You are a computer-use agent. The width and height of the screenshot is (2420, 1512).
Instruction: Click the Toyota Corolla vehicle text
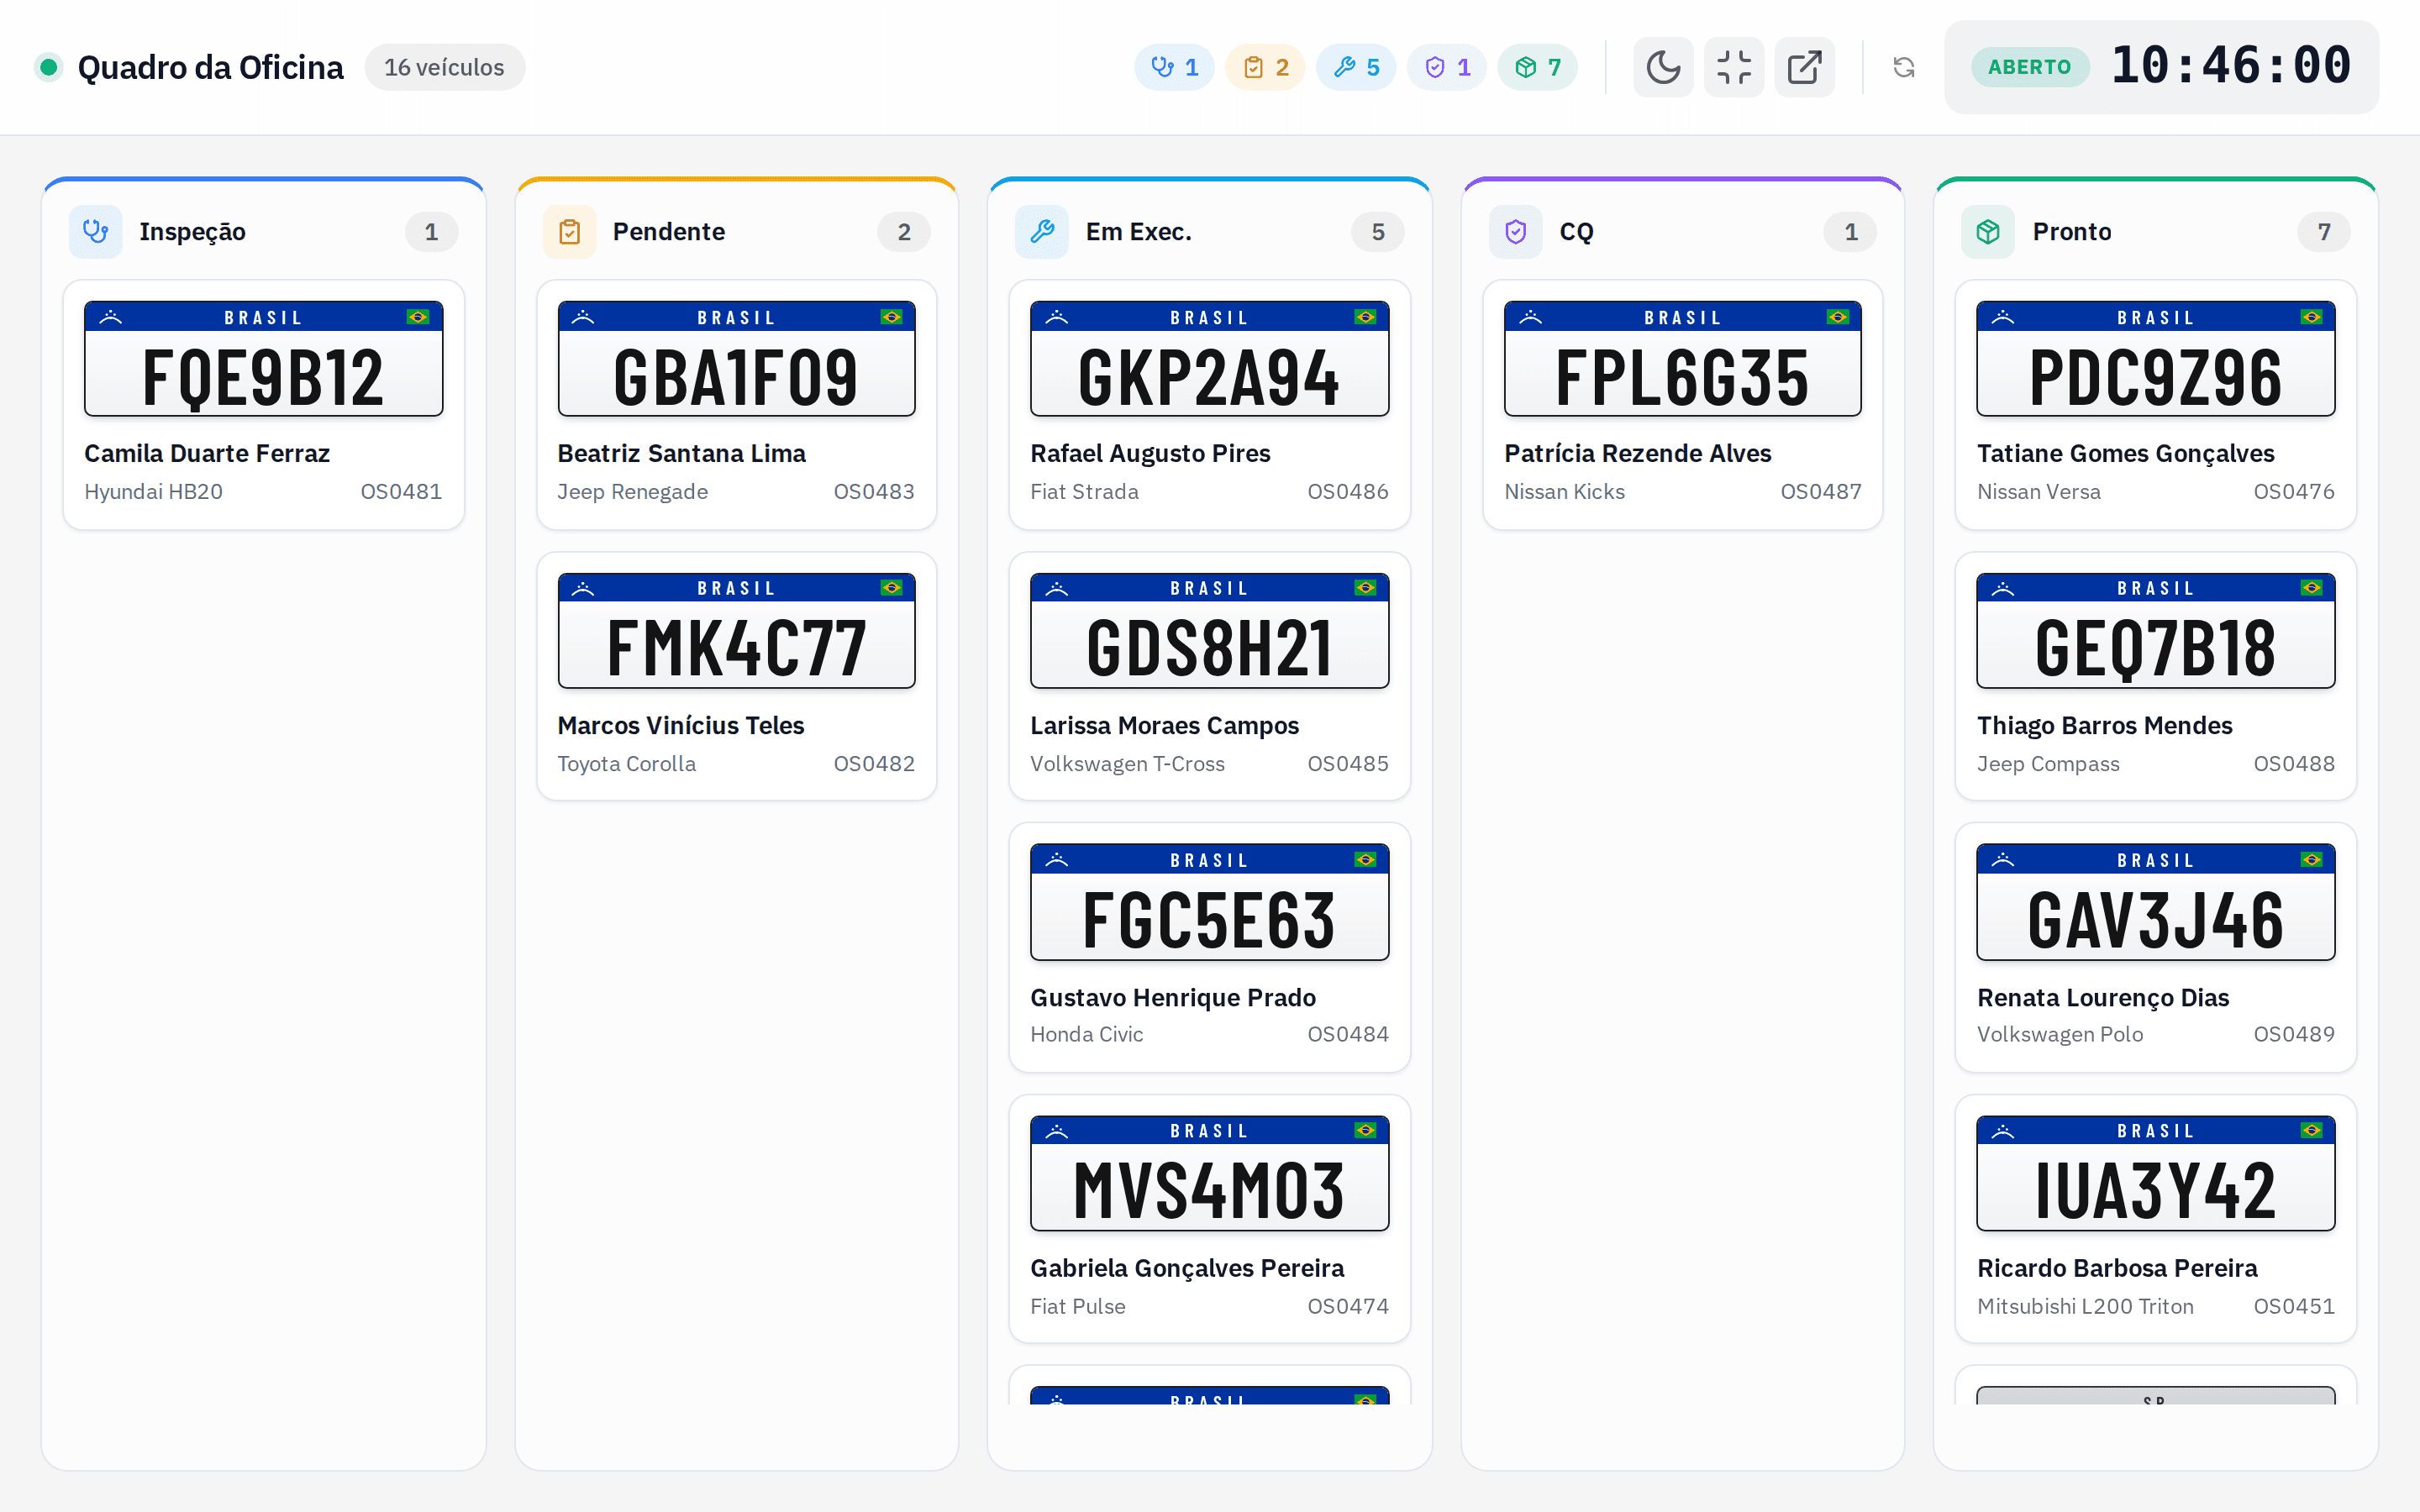626,764
